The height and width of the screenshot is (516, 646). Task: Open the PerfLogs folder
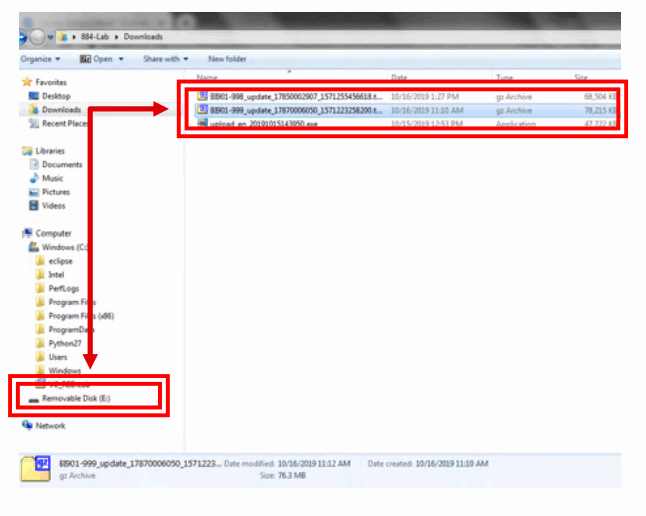tap(63, 288)
